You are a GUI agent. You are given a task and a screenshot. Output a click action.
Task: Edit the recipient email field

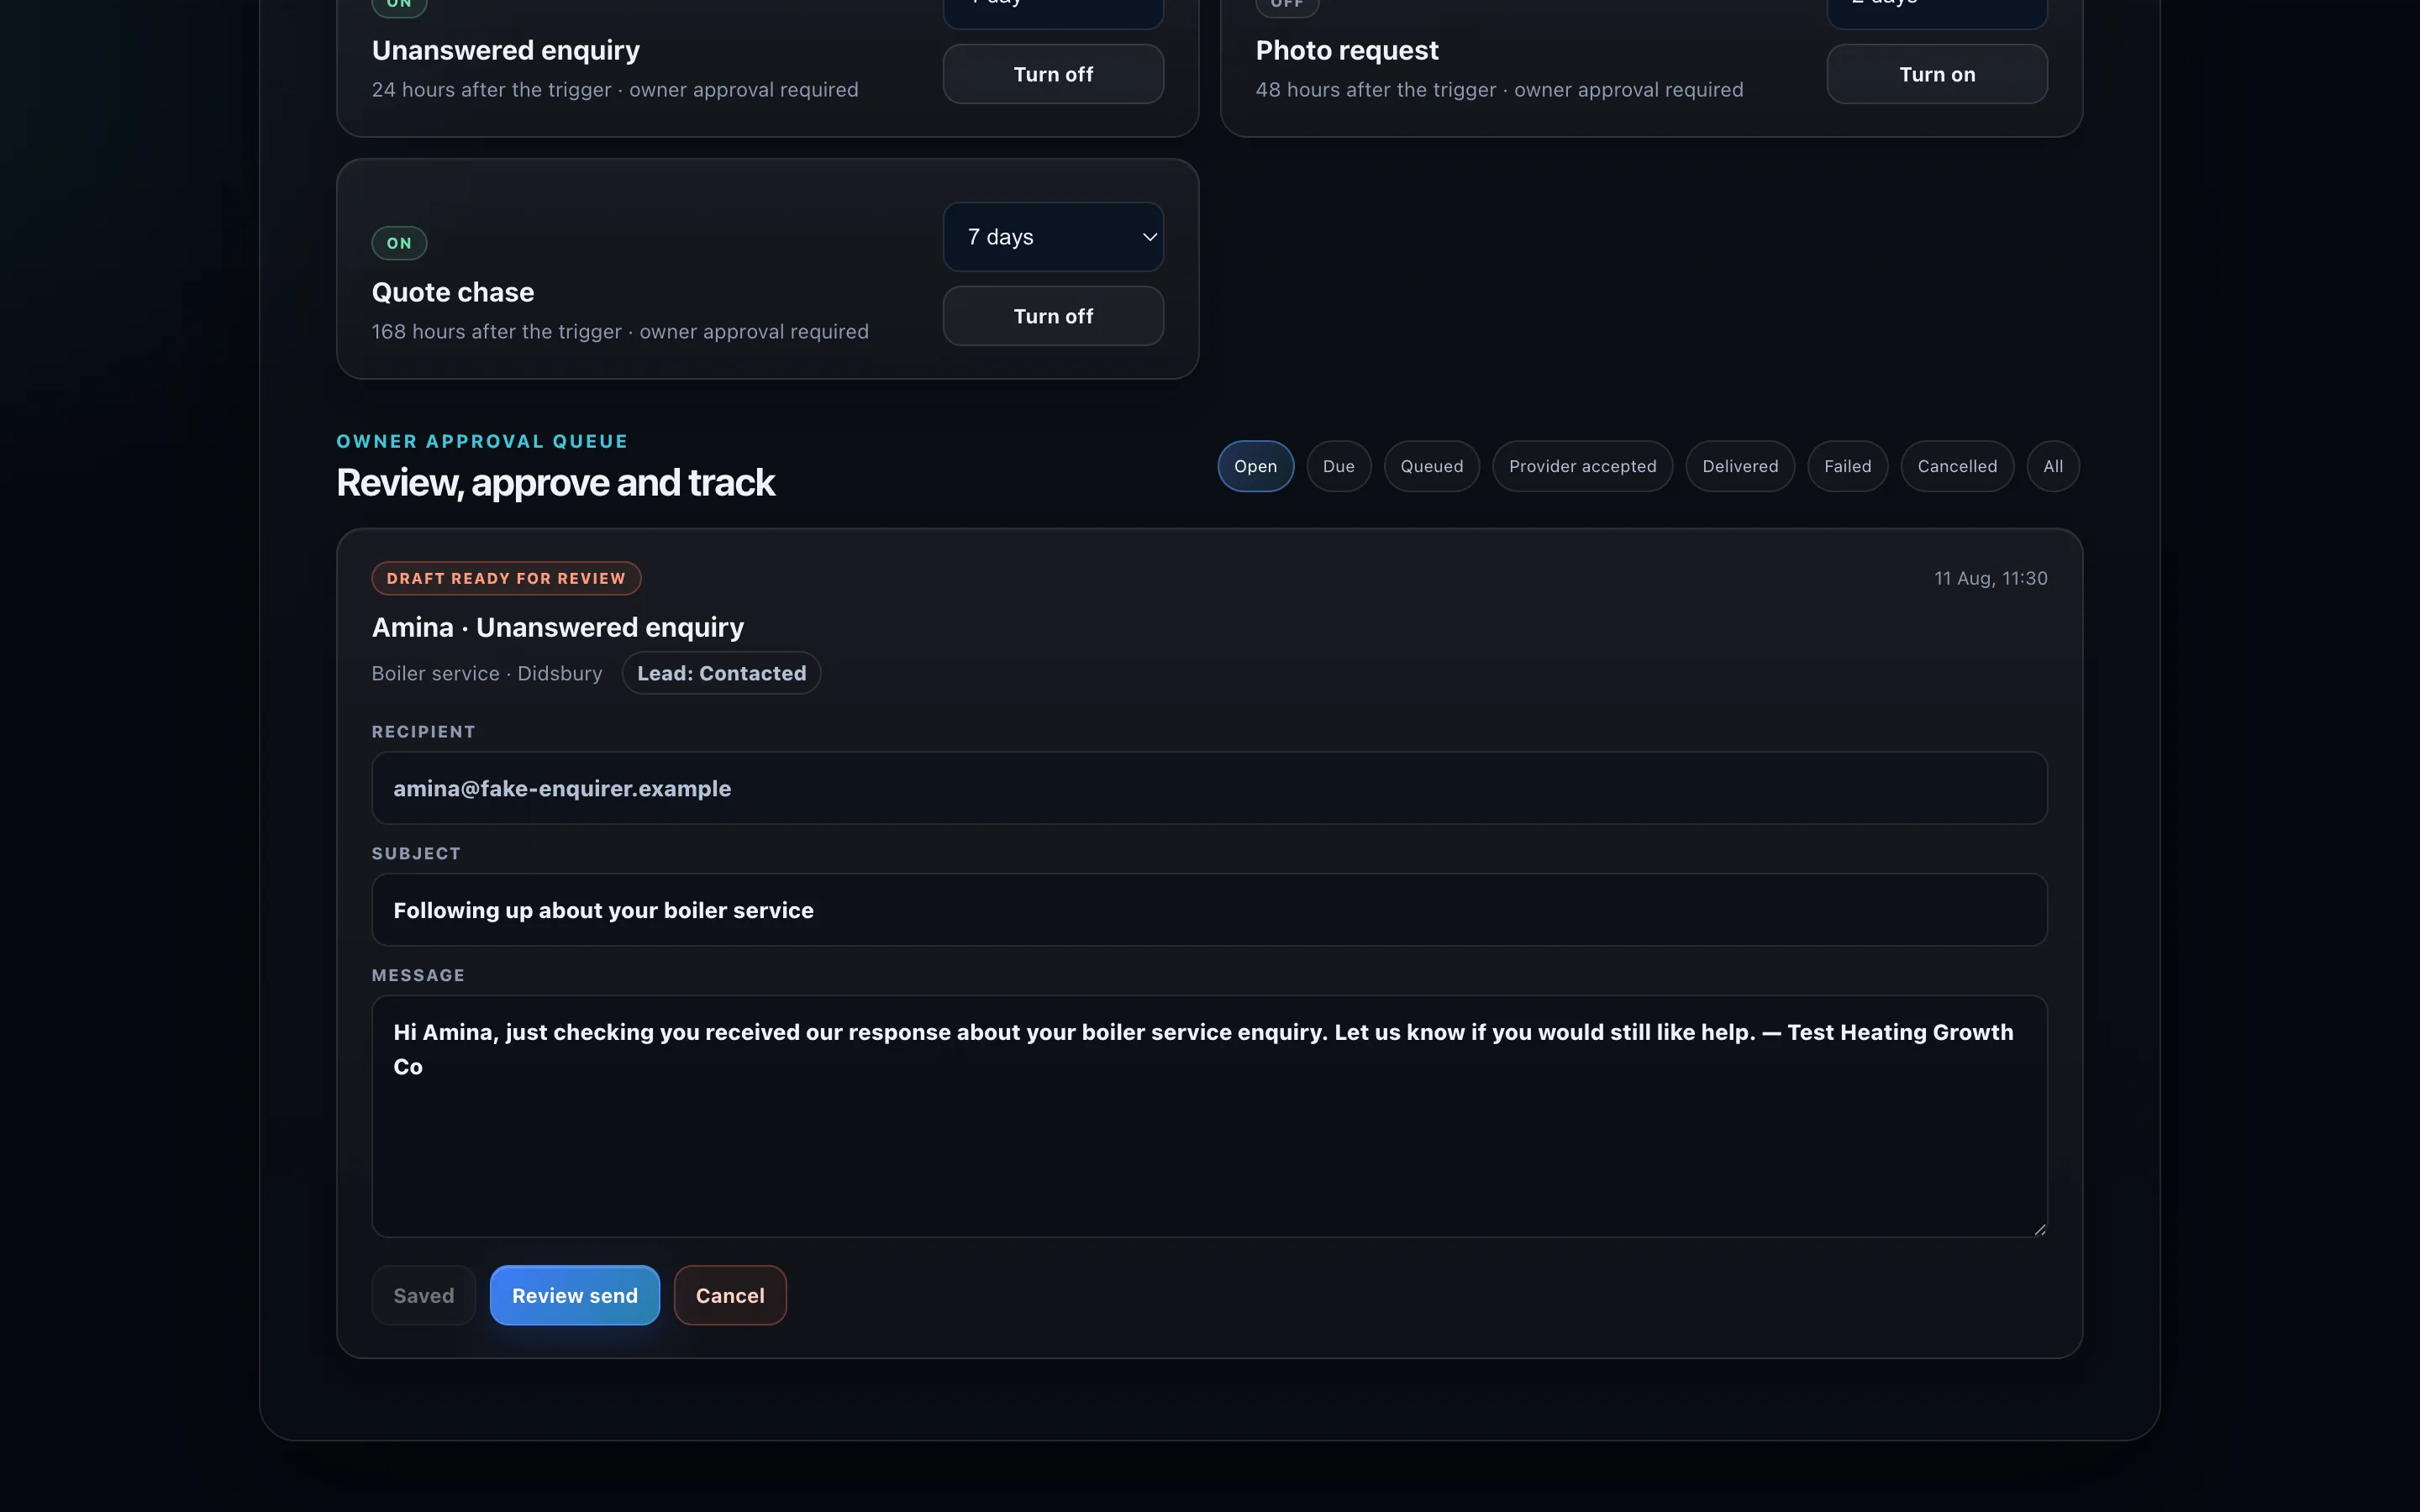point(1209,788)
